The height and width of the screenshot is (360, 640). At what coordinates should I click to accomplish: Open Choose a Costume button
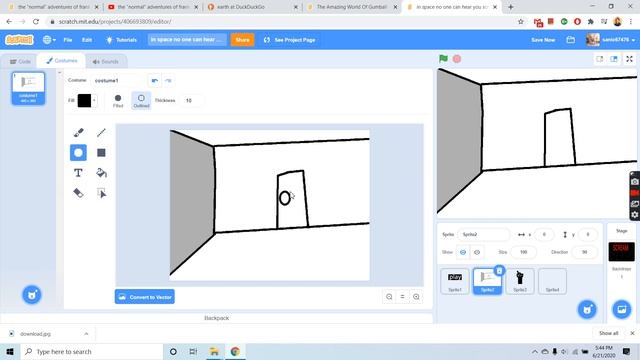32,295
